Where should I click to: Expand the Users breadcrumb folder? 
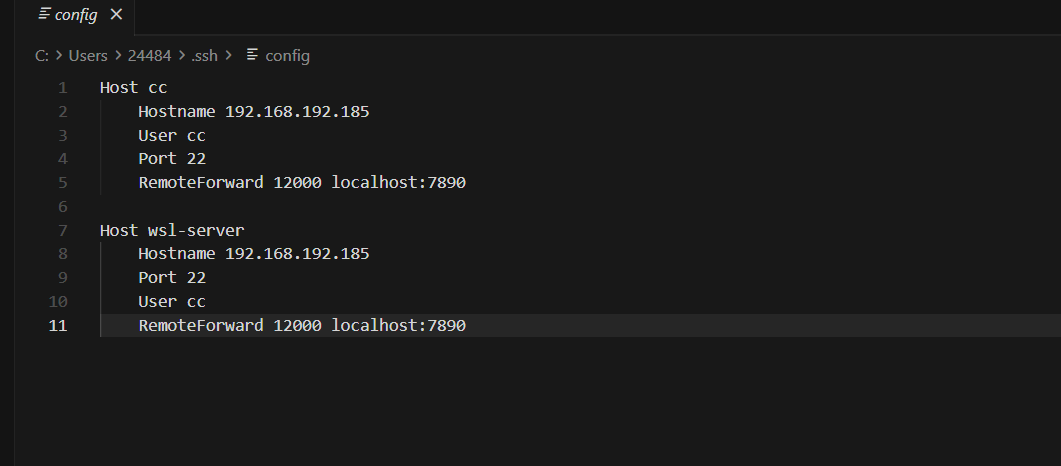(x=88, y=56)
